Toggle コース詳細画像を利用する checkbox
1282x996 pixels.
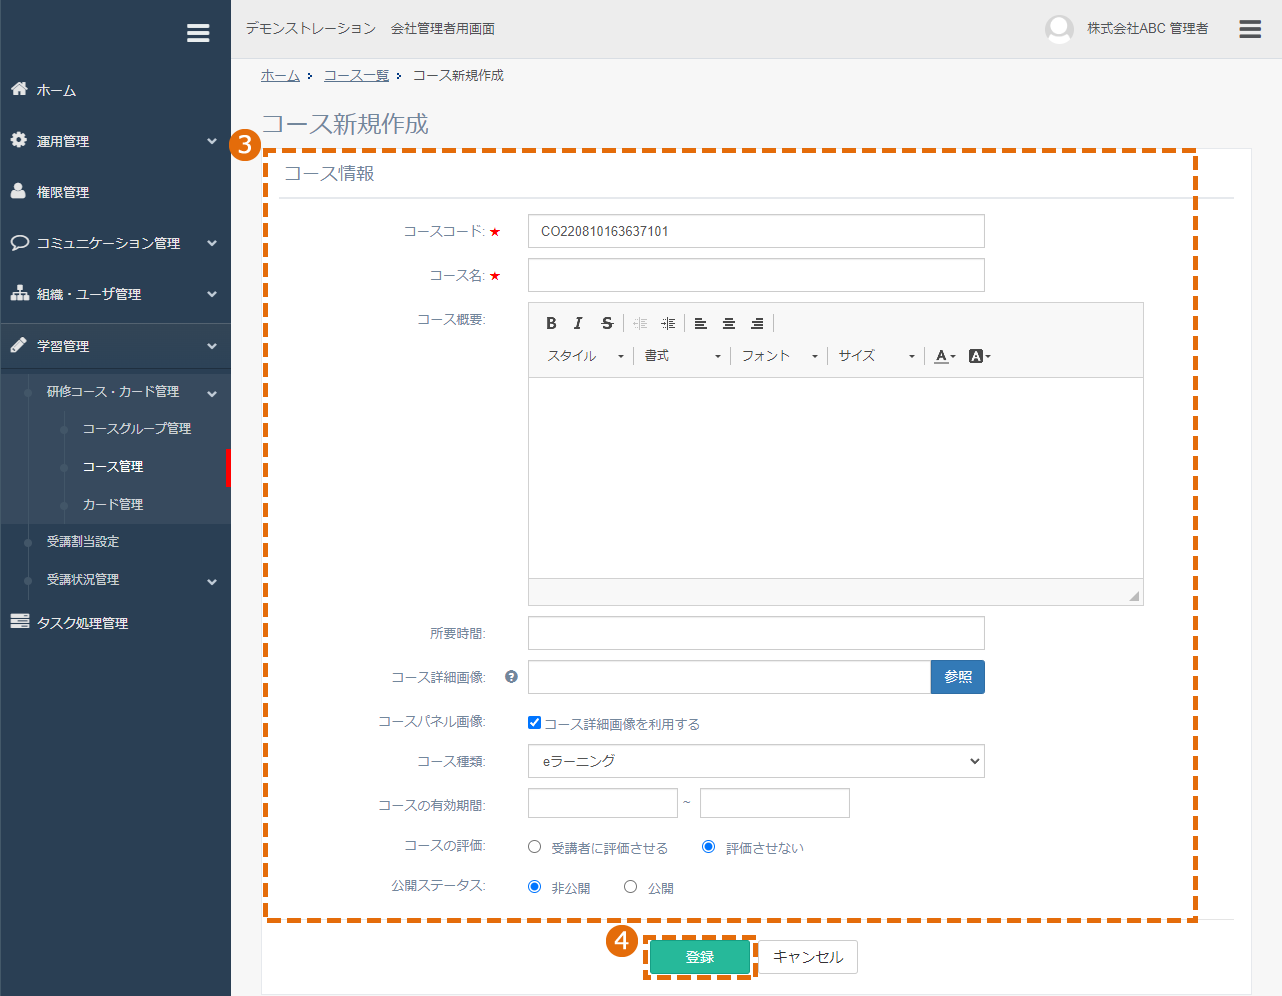(535, 723)
